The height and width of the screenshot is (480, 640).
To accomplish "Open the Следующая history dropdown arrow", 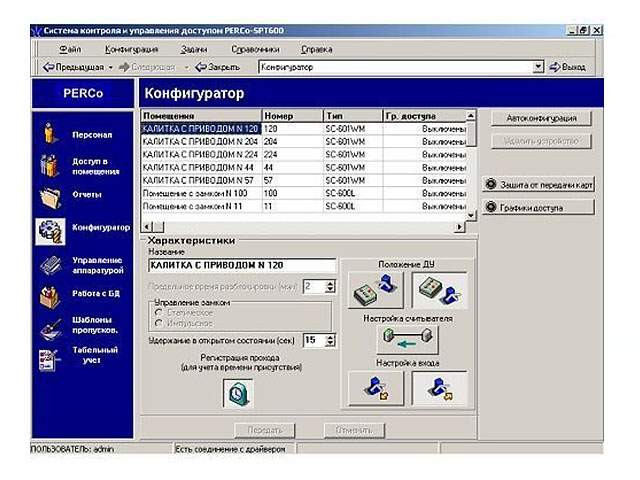I will click(187, 67).
